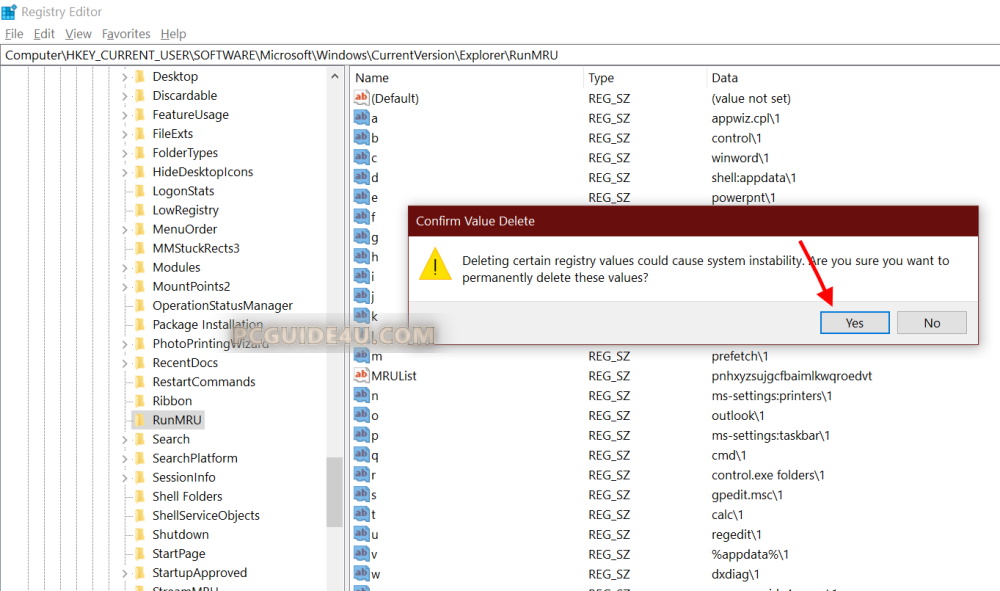Click the Registry Editor title bar icon
Image resolution: width=1000 pixels, height=591 pixels.
pyautogui.click(x=10, y=12)
